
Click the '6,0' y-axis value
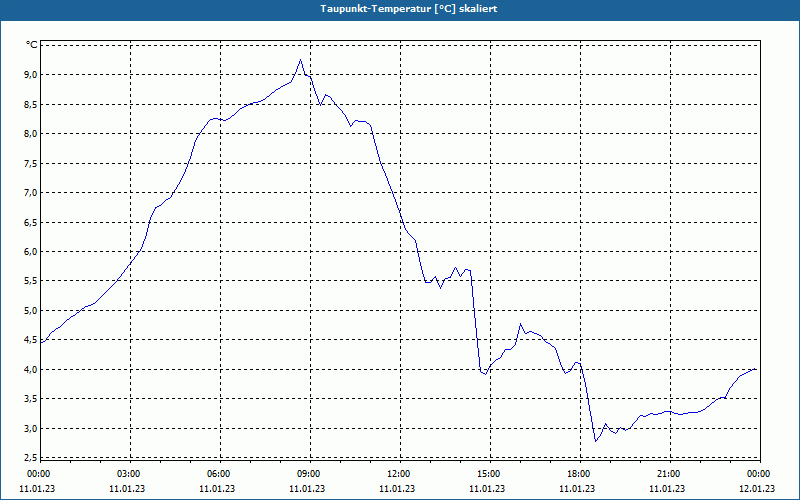click(31, 252)
